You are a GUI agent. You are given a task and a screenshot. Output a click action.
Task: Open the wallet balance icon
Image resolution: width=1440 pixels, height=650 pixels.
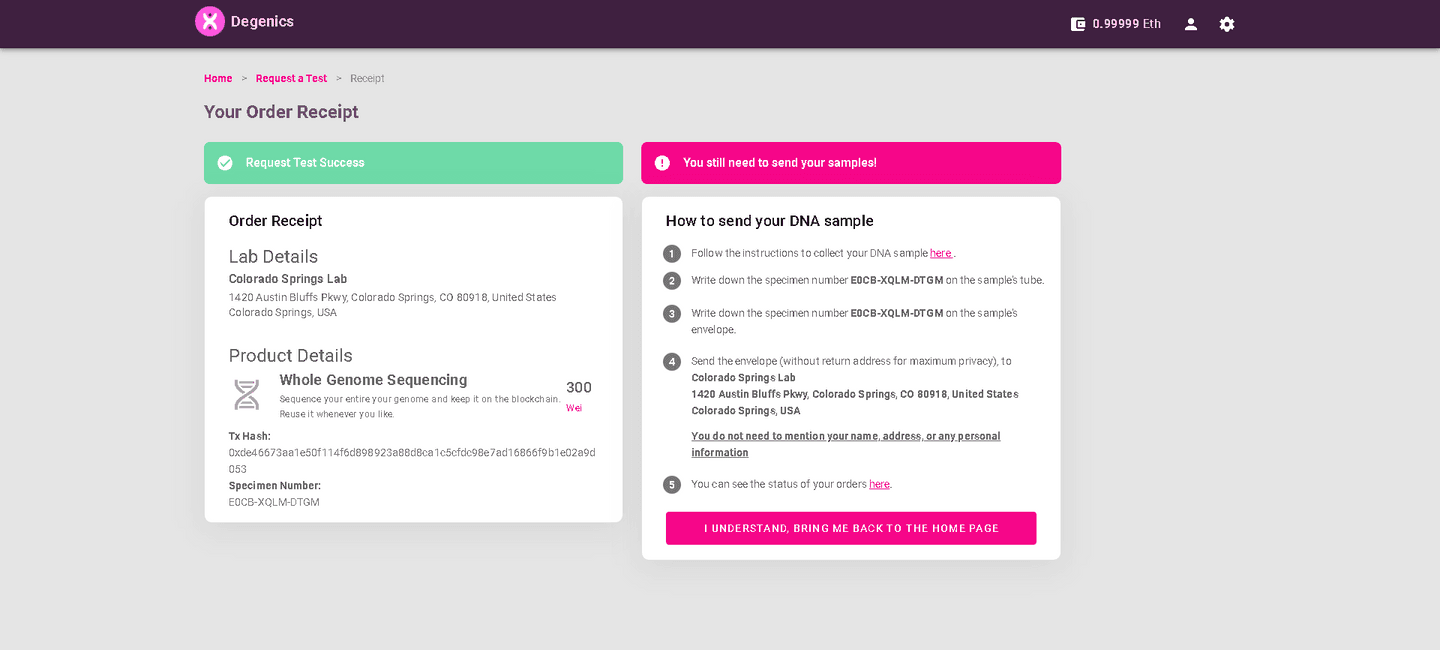coord(1078,24)
